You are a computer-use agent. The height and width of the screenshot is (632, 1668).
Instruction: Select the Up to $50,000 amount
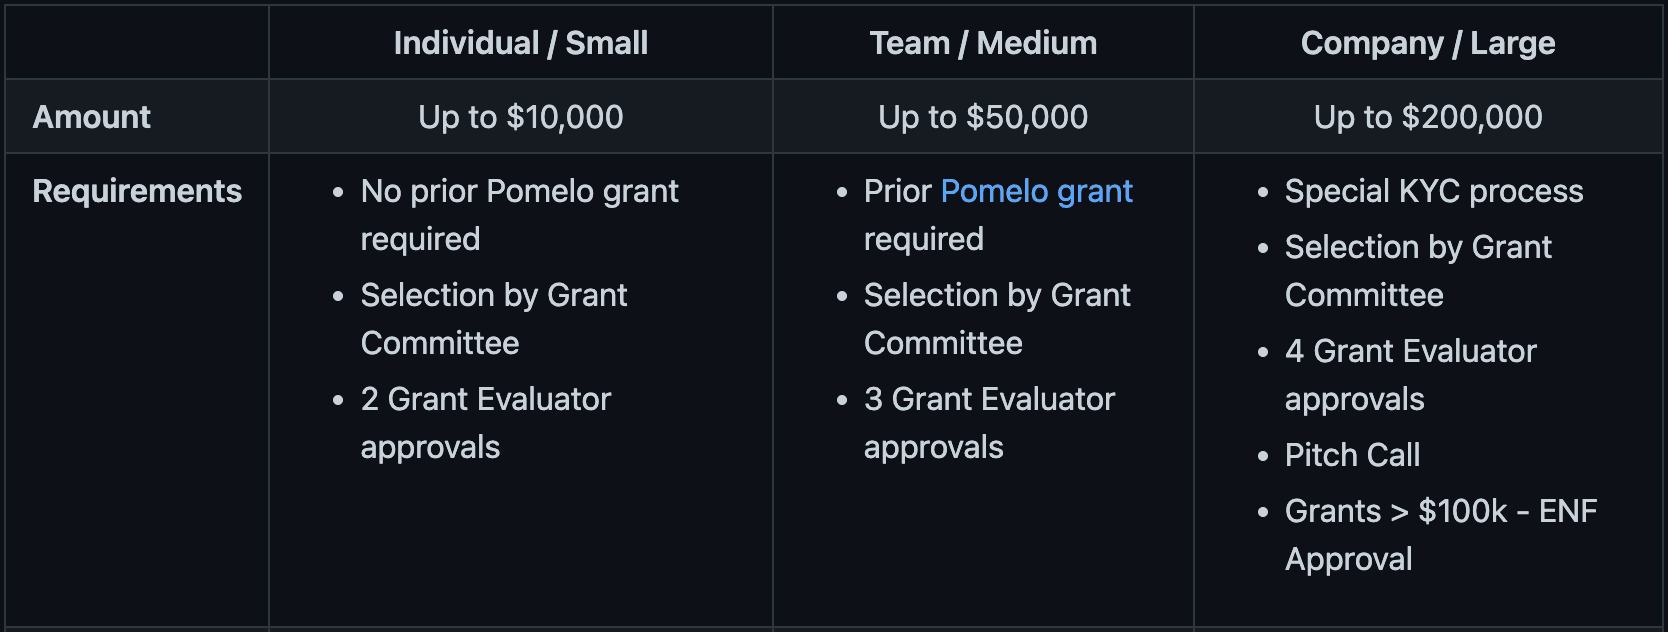point(983,117)
